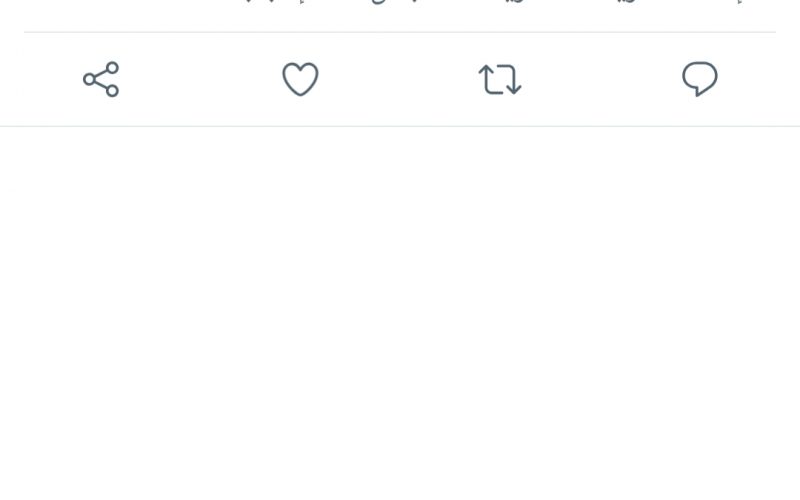Toggle retweet status for this post

(x=500, y=79)
